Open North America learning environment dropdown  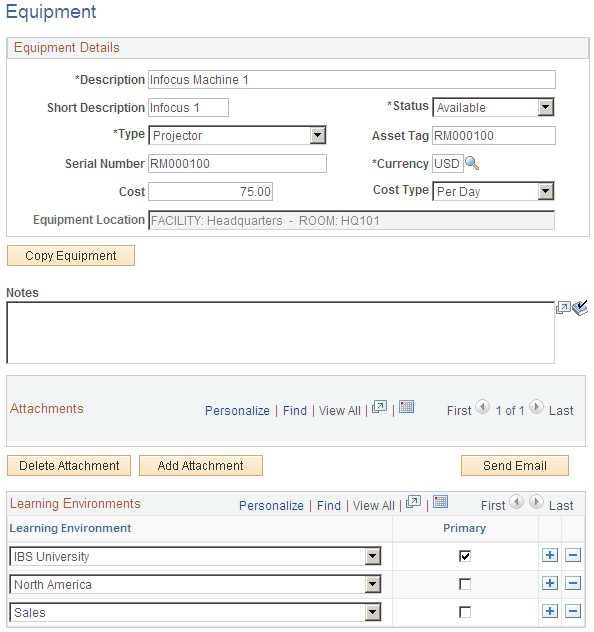point(195,584)
